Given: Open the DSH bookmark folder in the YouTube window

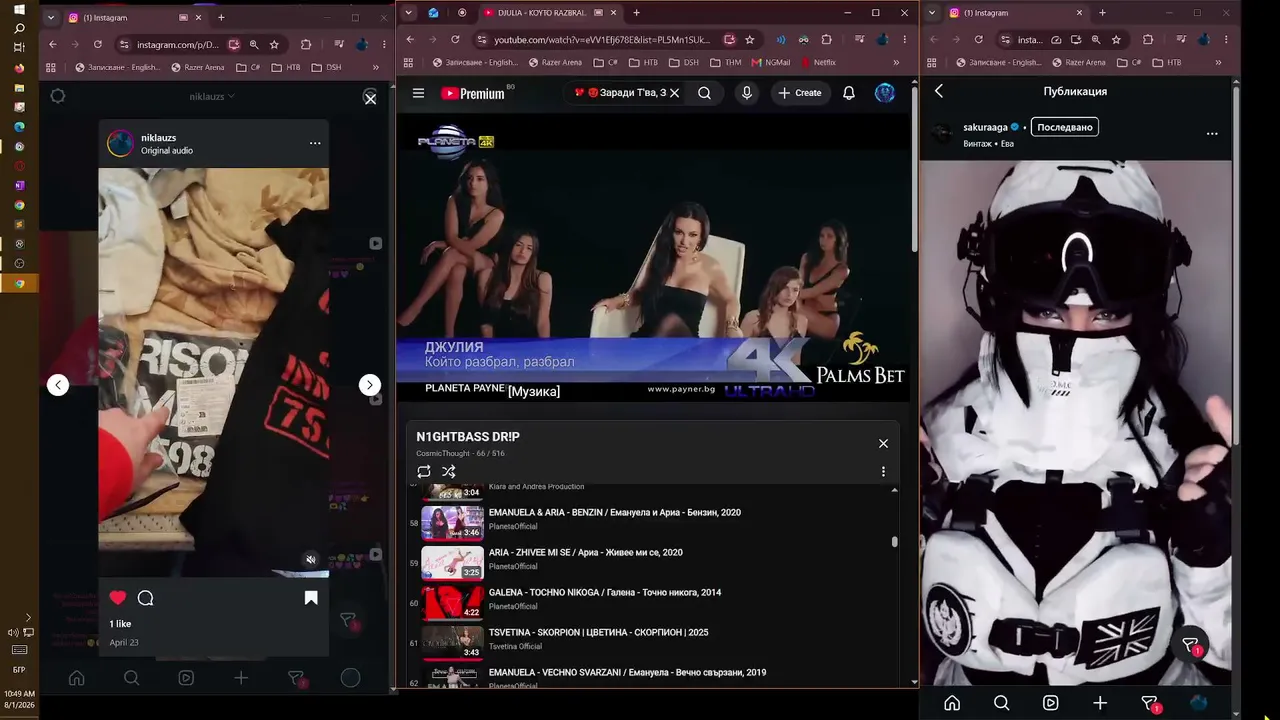Looking at the screenshot, I should 685,62.
